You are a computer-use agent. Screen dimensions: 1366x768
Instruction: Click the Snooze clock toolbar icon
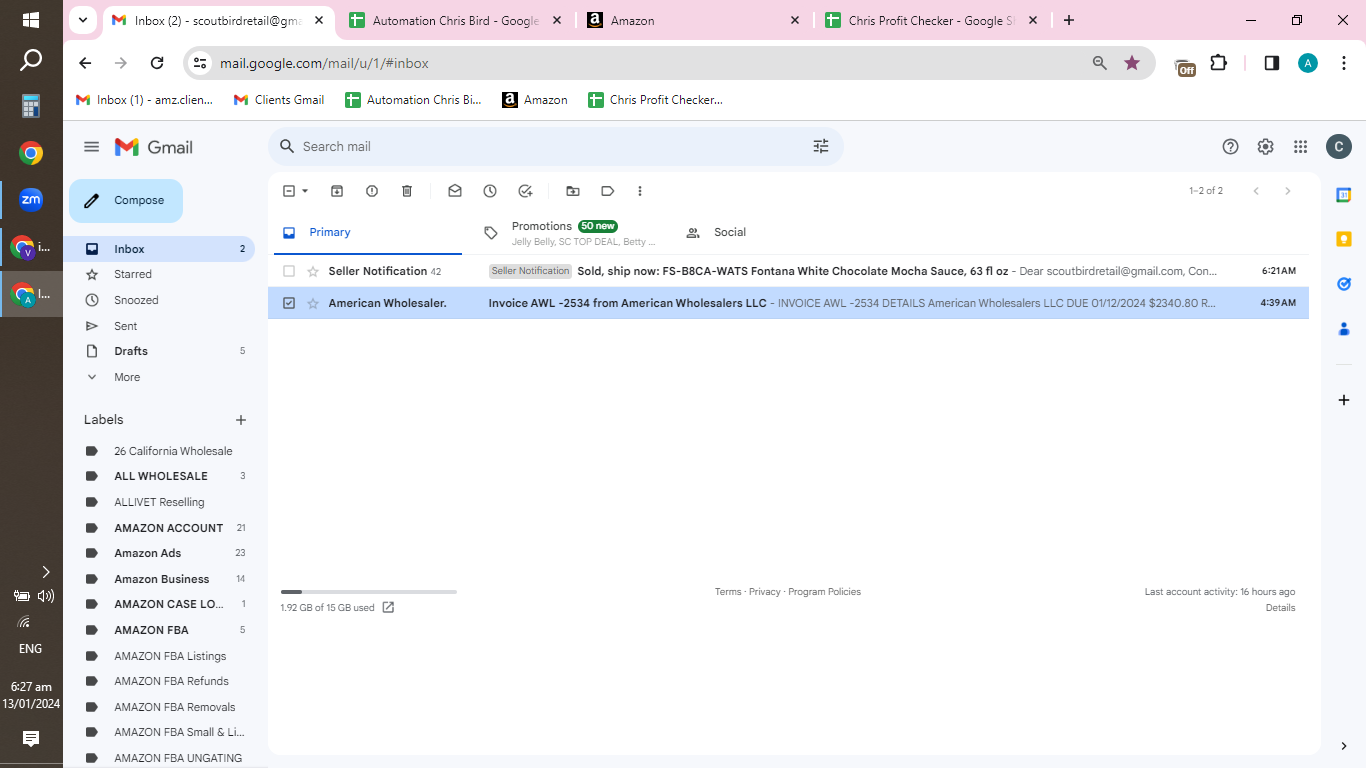(490, 191)
